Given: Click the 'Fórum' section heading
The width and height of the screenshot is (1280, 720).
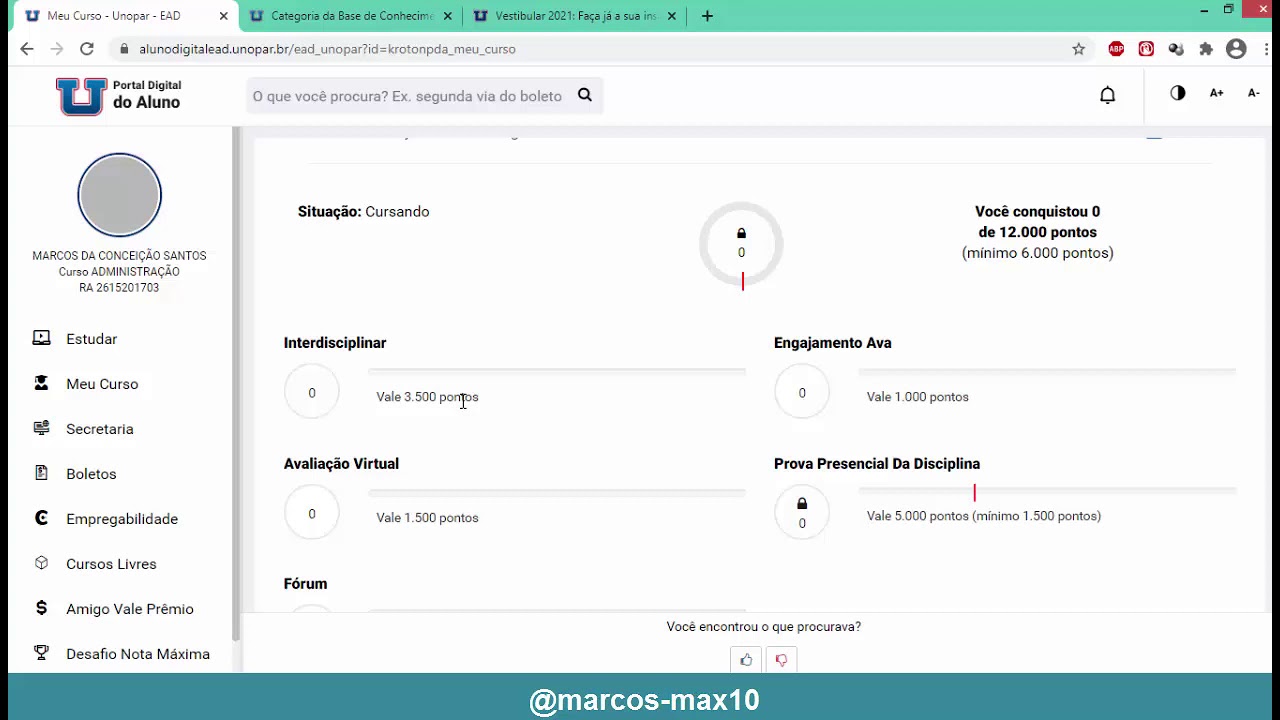Looking at the screenshot, I should tap(305, 584).
